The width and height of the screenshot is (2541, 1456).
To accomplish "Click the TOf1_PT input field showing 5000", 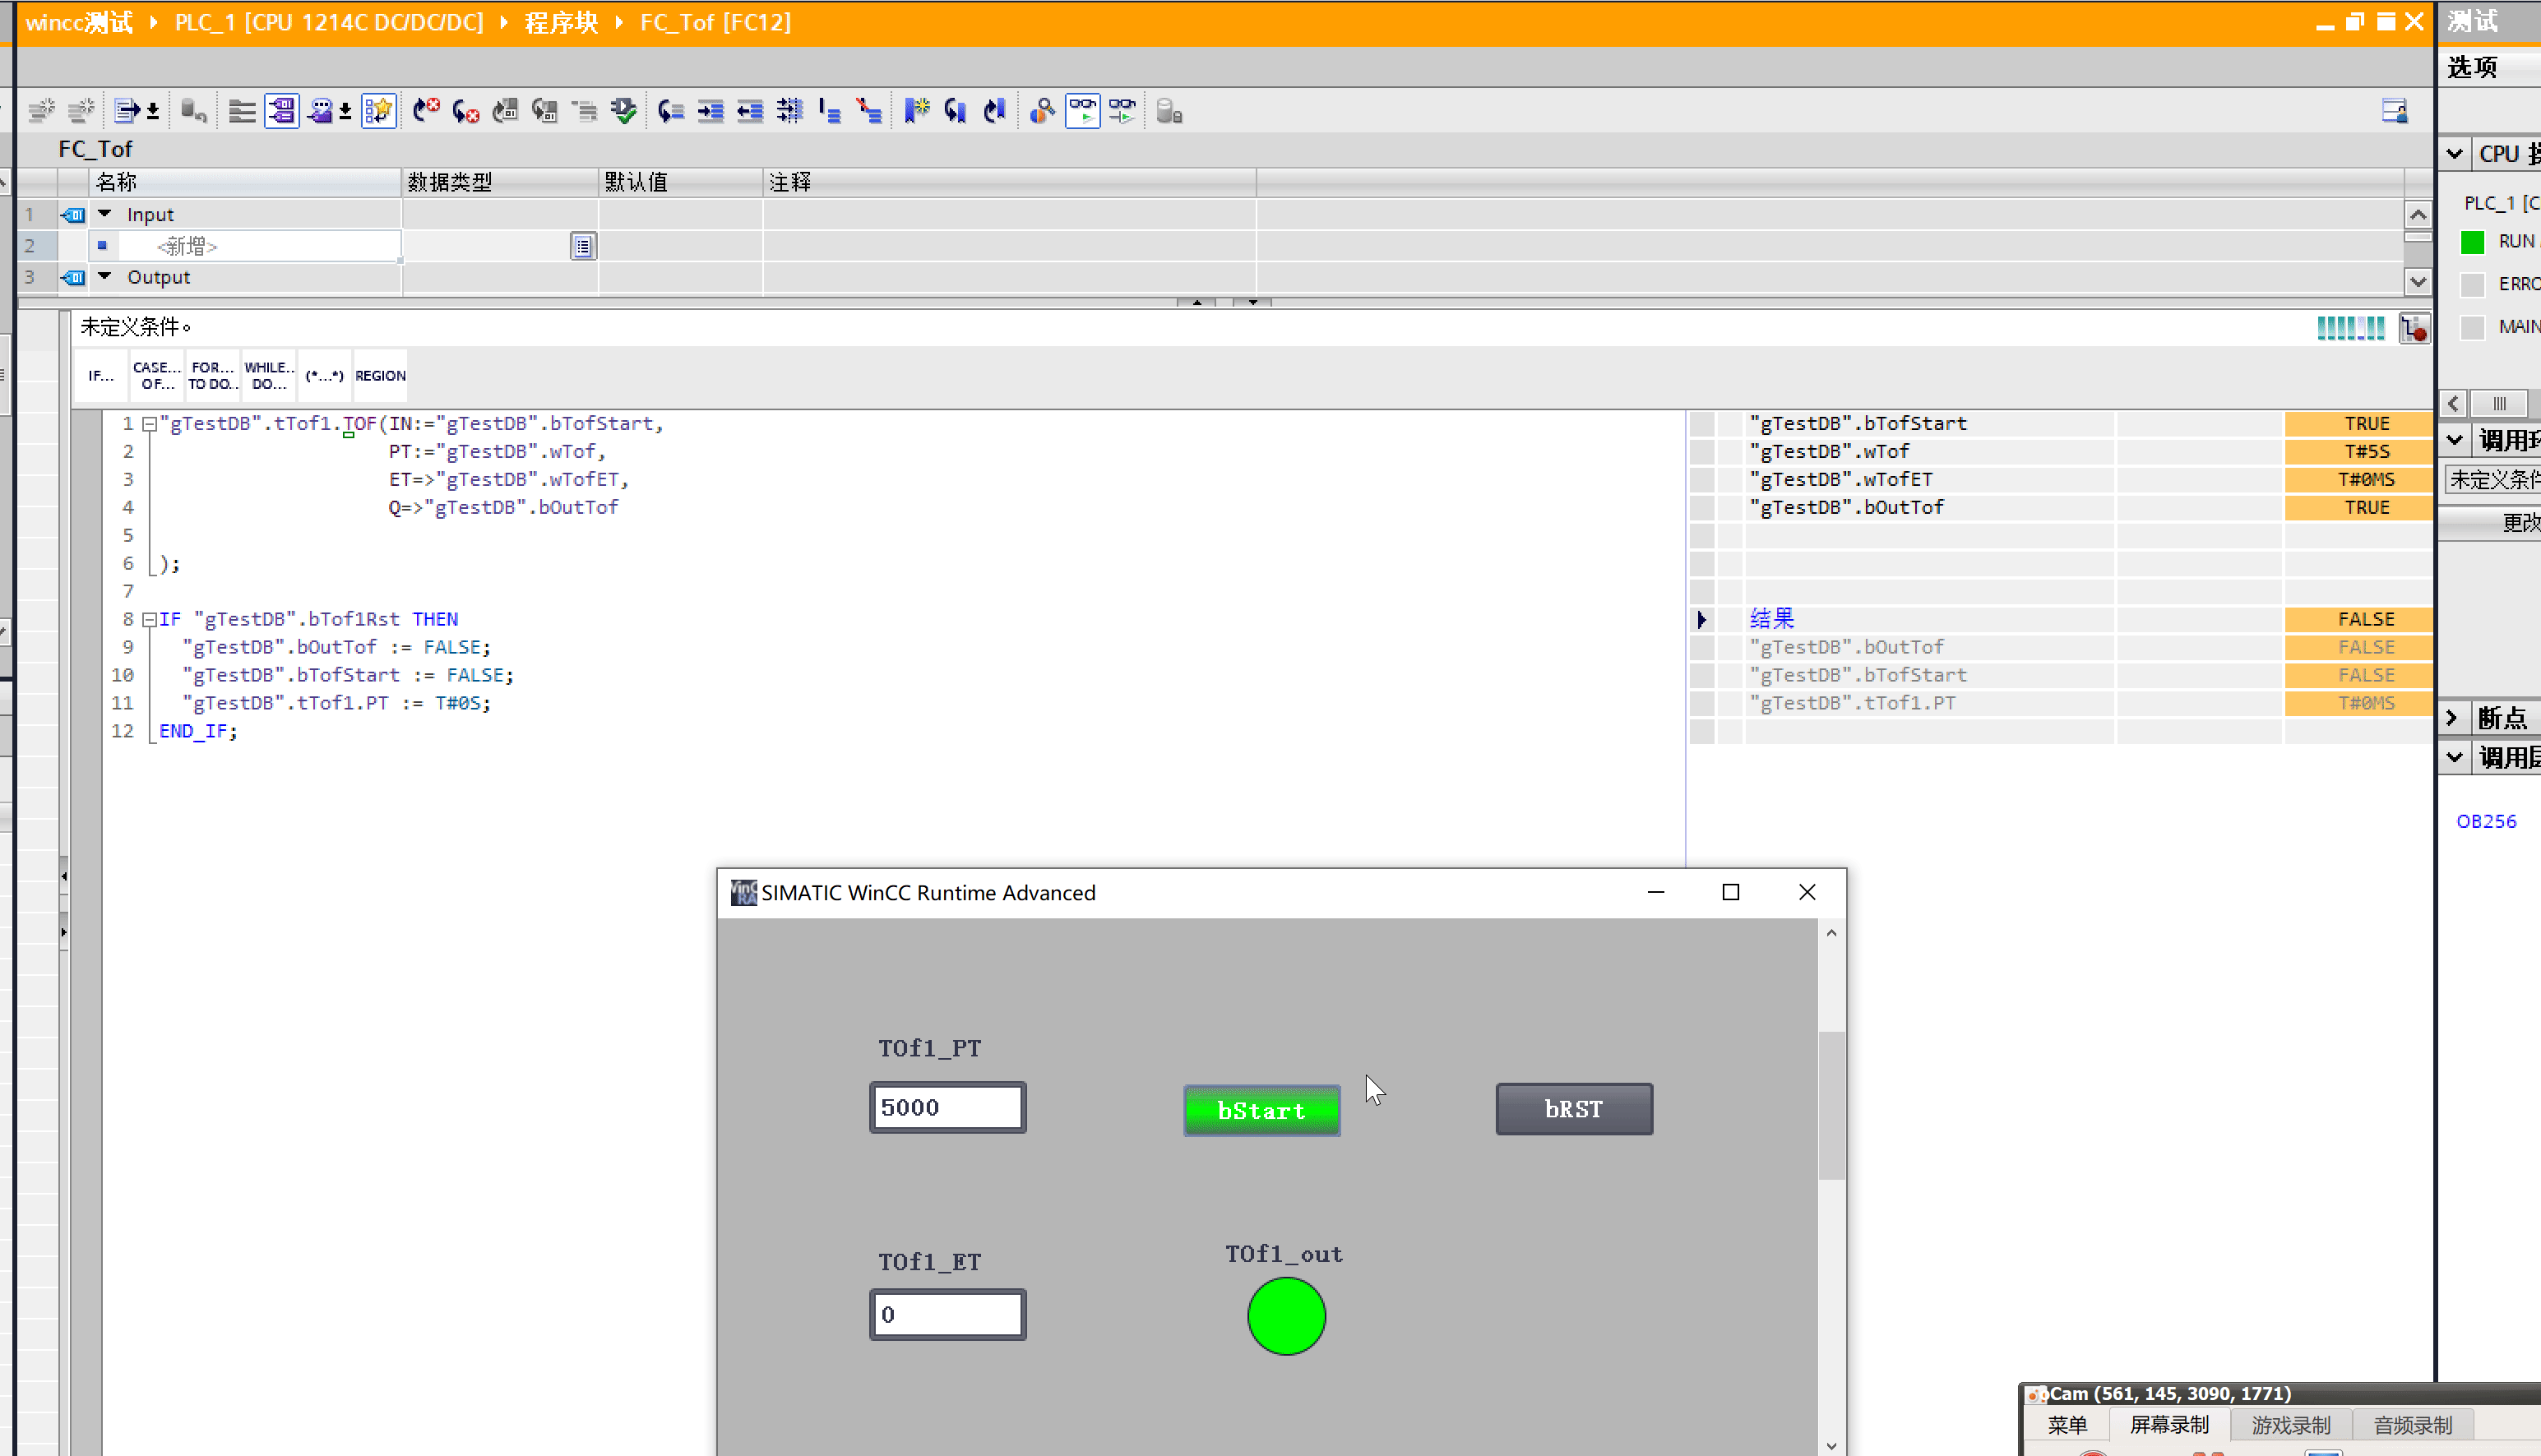I will pos(947,1108).
